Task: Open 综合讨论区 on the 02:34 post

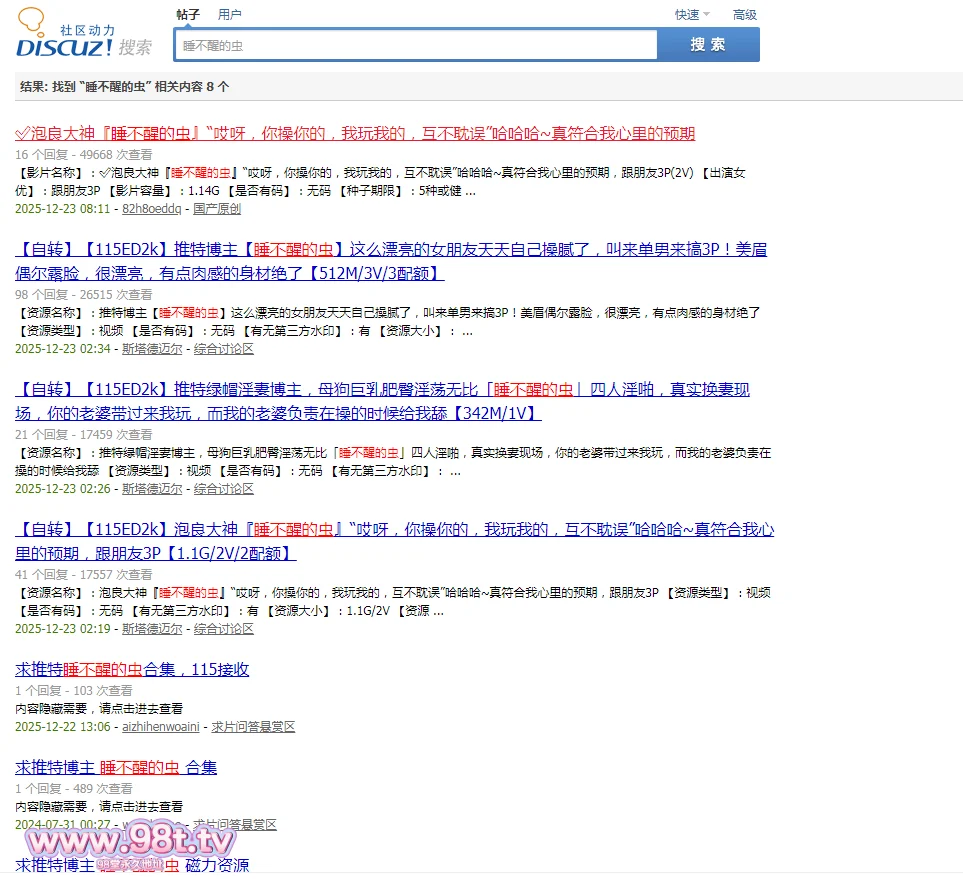Action: (224, 349)
